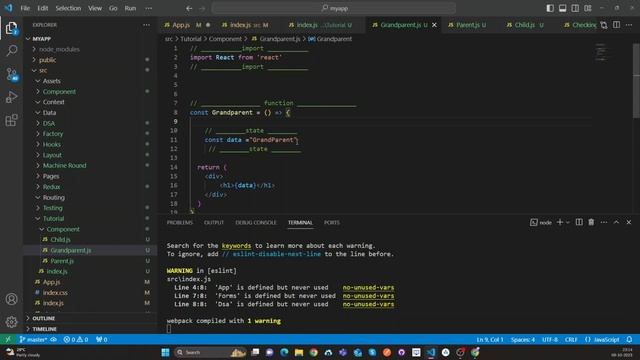This screenshot has height=360, width=640.
Task: Open Customize Layout icon
Action: [588, 8]
